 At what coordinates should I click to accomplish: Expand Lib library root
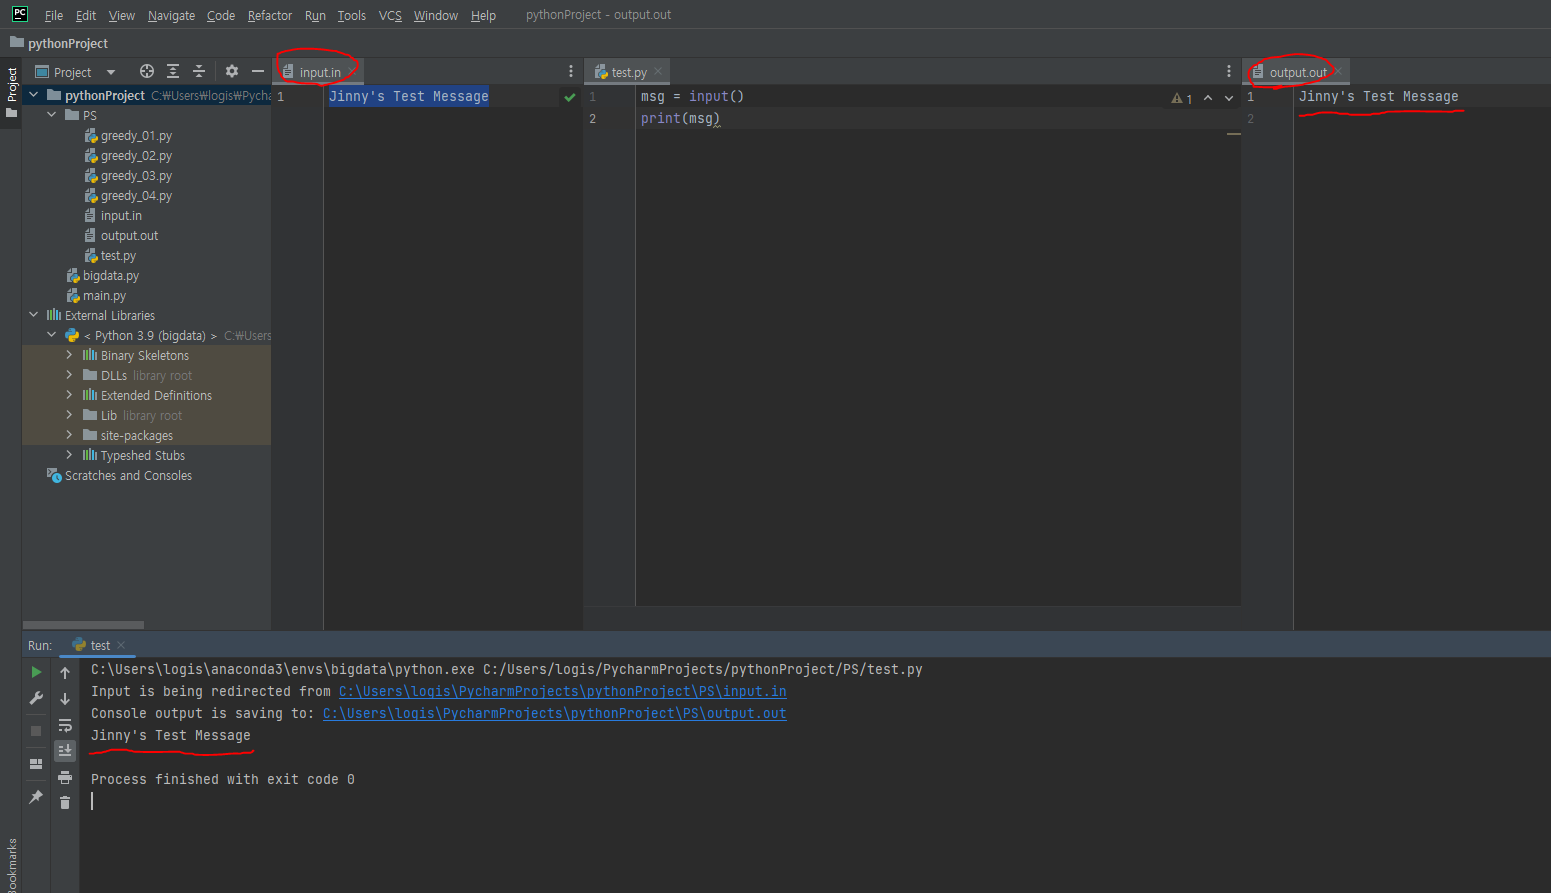pos(69,415)
